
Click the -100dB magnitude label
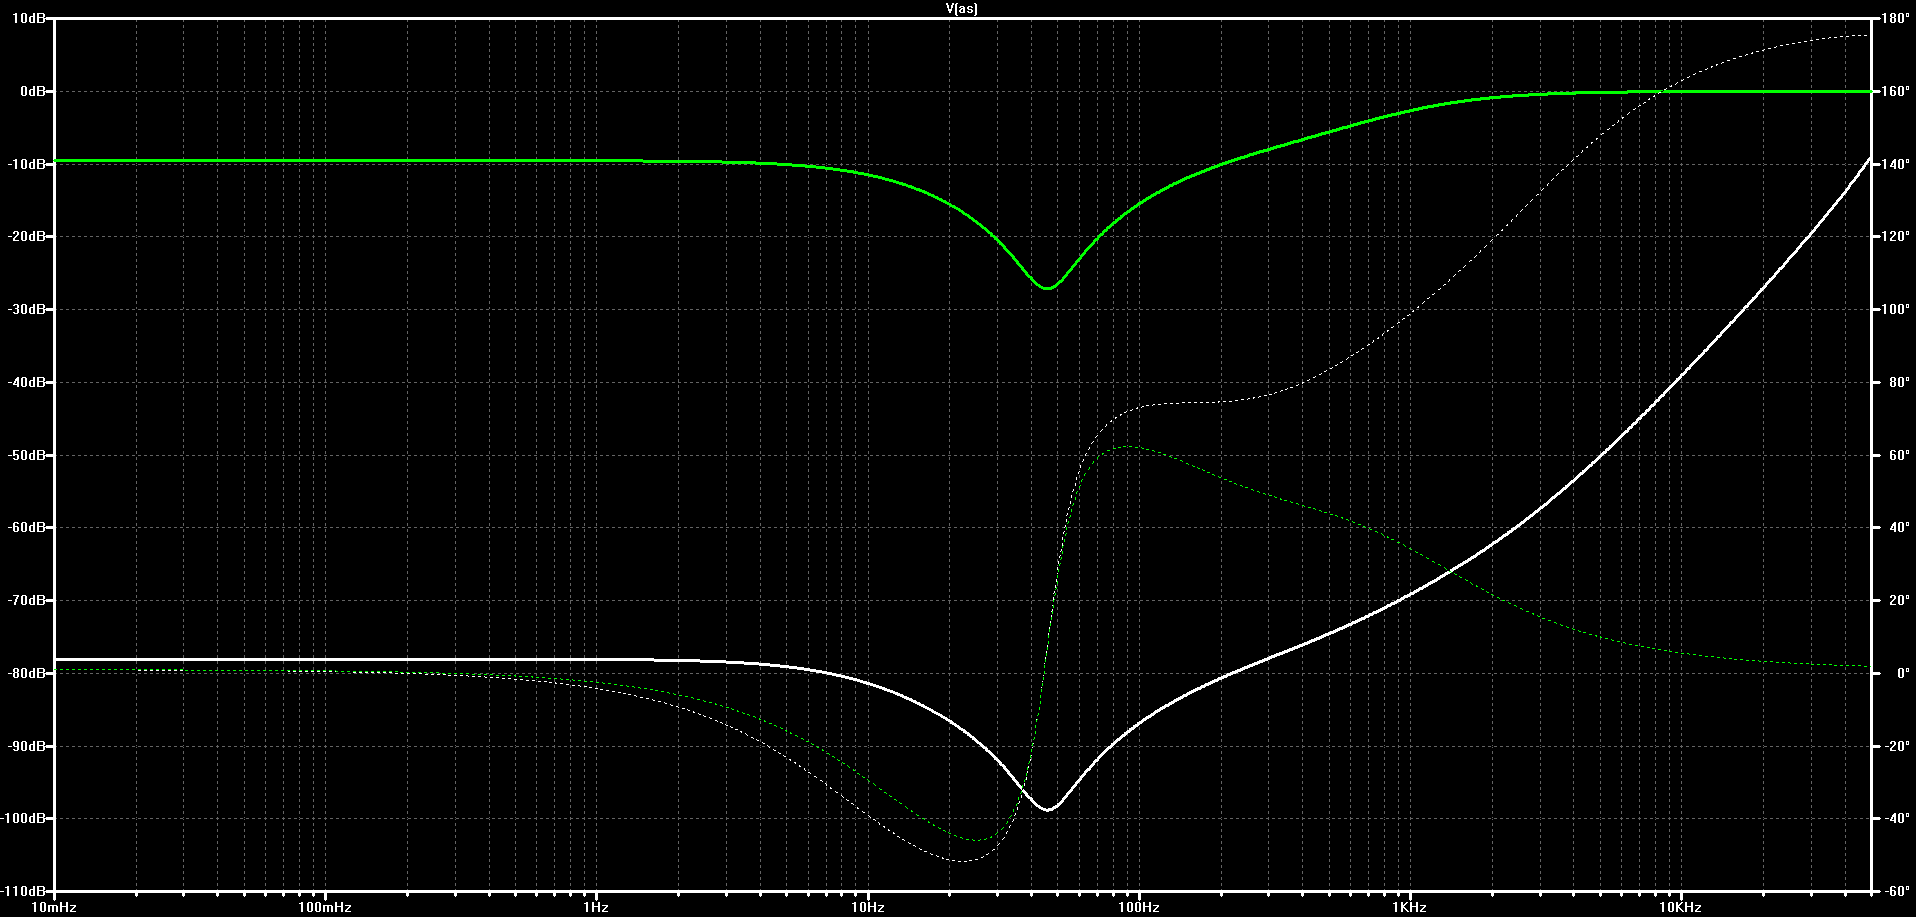(24, 819)
